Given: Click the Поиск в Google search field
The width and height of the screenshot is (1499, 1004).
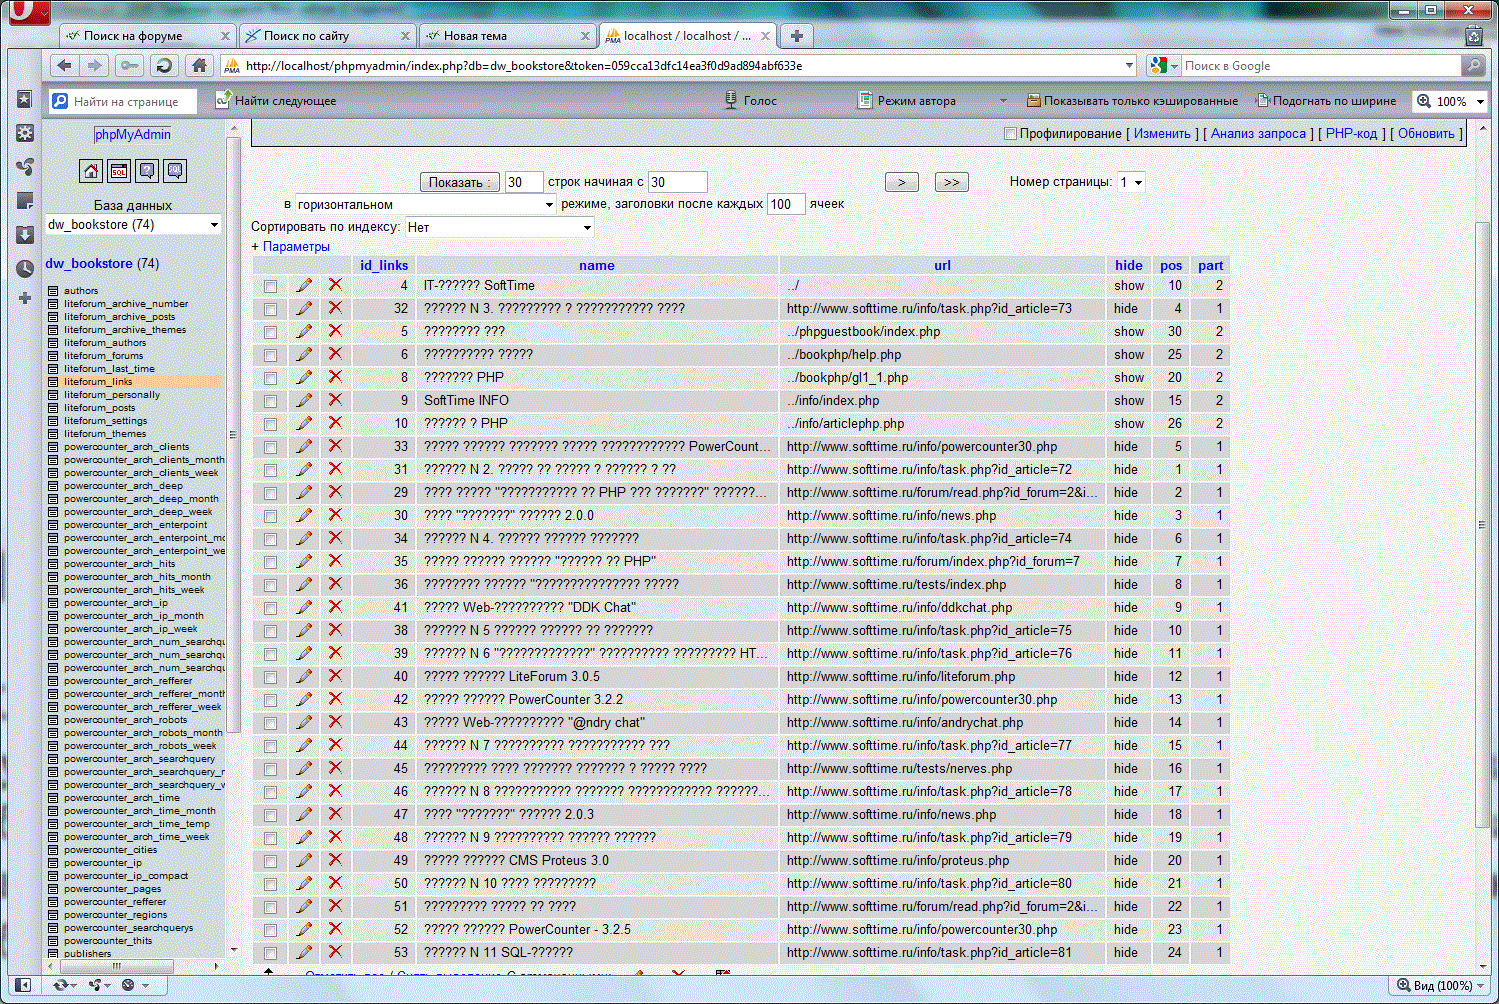Looking at the screenshot, I should point(1321,66).
